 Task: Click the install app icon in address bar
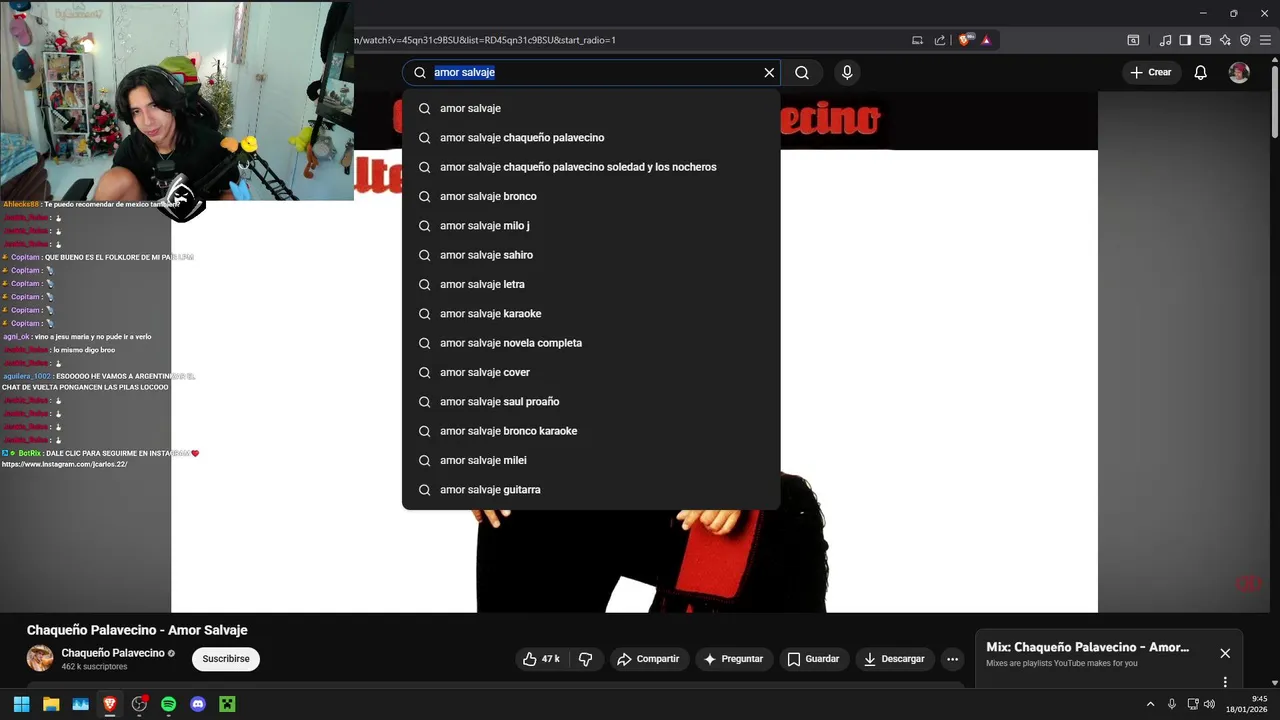(917, 40)
